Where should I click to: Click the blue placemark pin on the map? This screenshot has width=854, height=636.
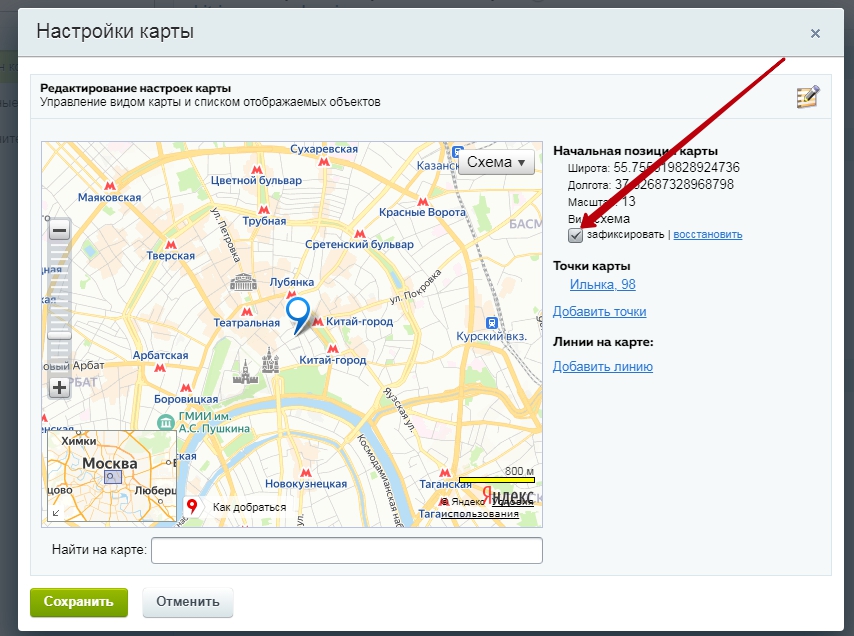tap(298, 312)
